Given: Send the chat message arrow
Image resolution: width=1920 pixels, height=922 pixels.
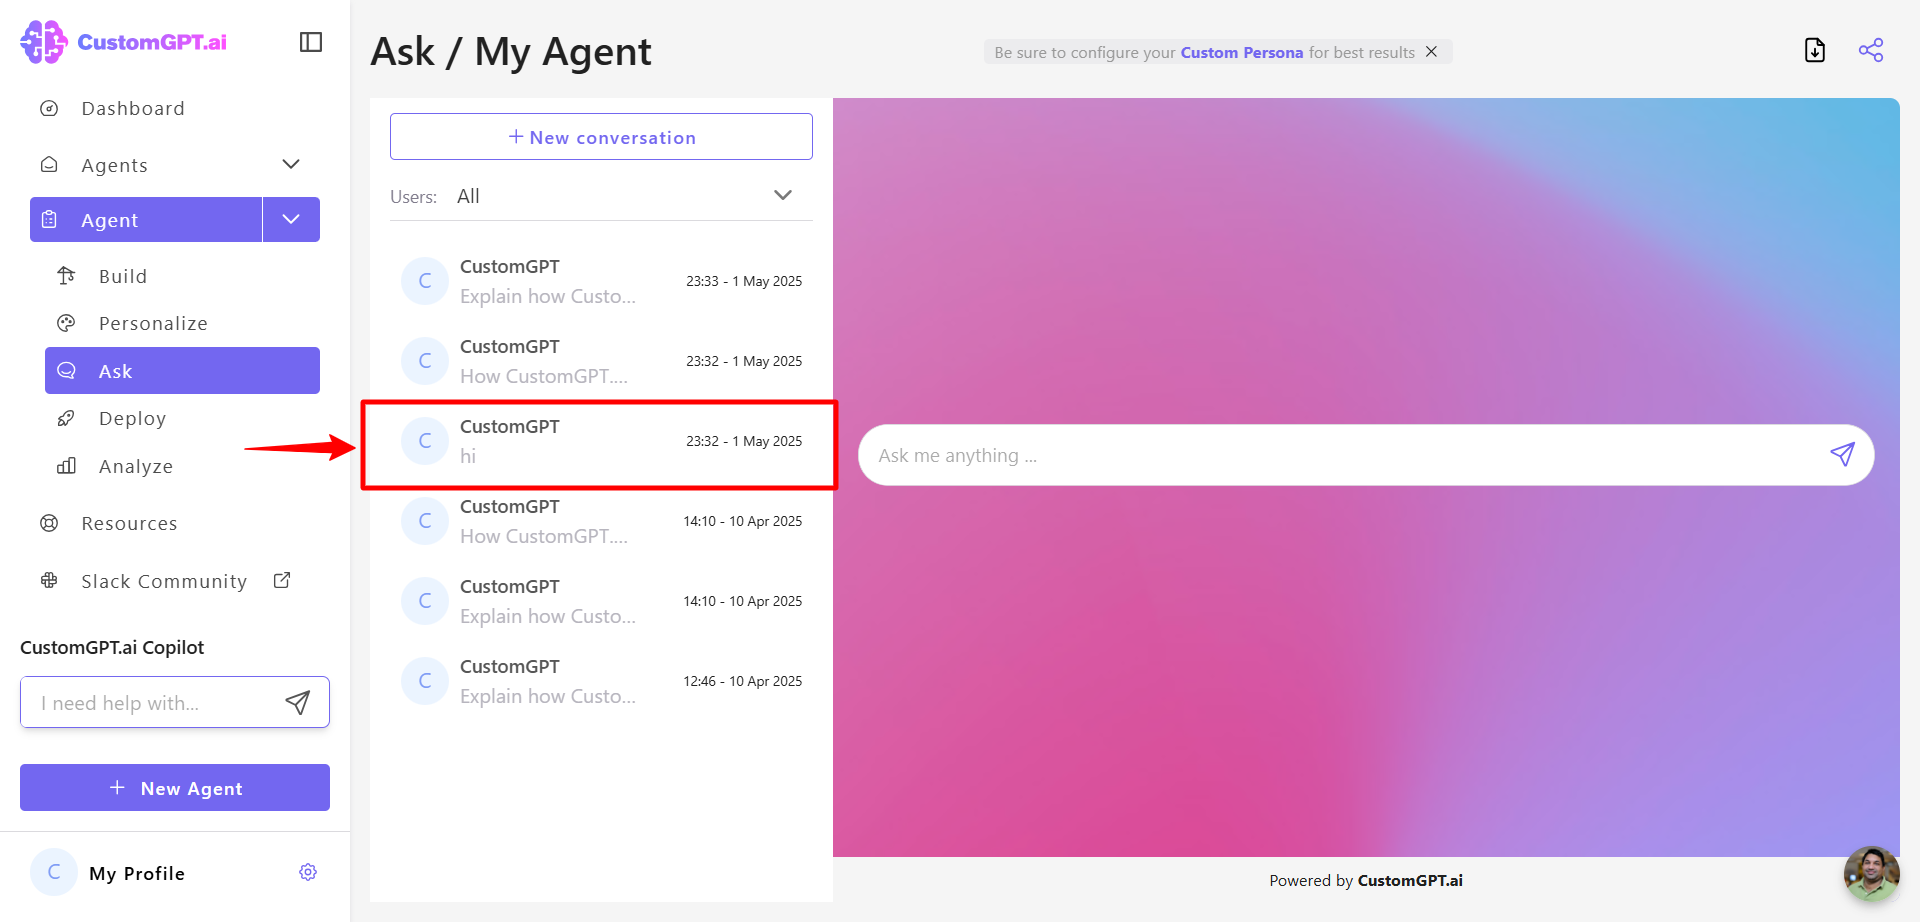Looking at the screenshot, I should [1842, 455].
